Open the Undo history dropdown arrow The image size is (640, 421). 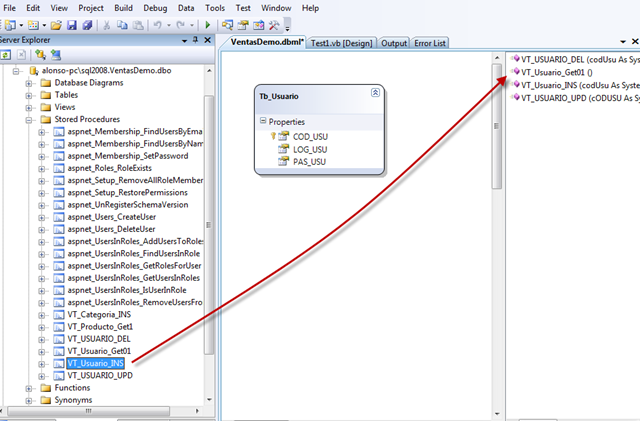pos(169,26)
